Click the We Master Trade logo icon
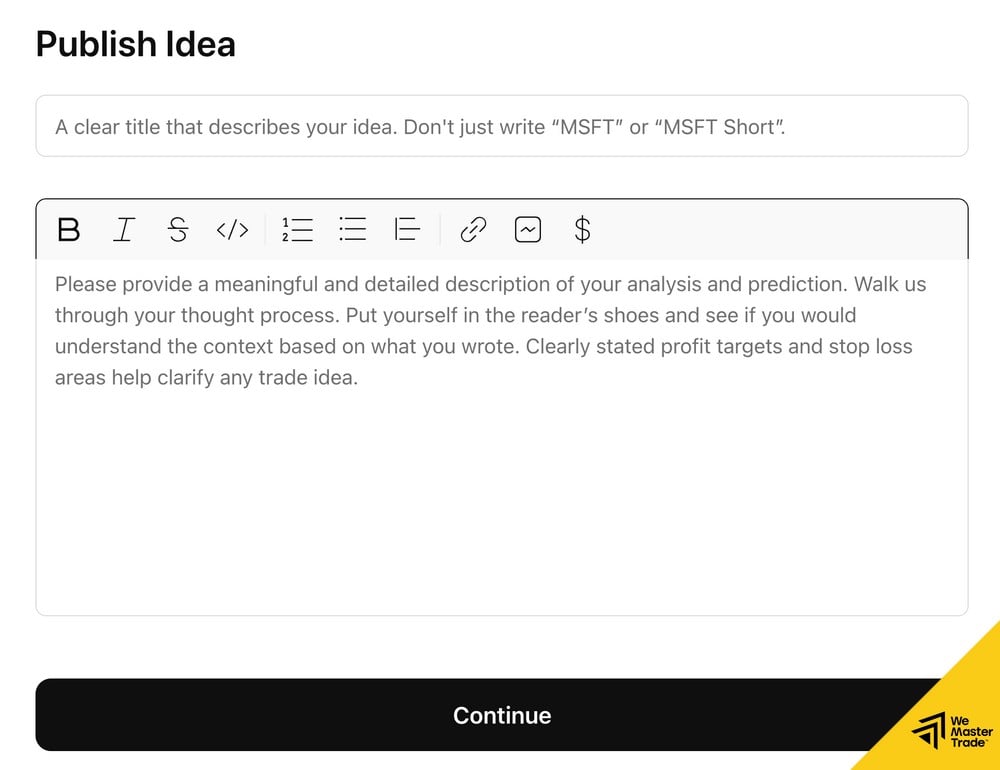 [x=929, y=730]
